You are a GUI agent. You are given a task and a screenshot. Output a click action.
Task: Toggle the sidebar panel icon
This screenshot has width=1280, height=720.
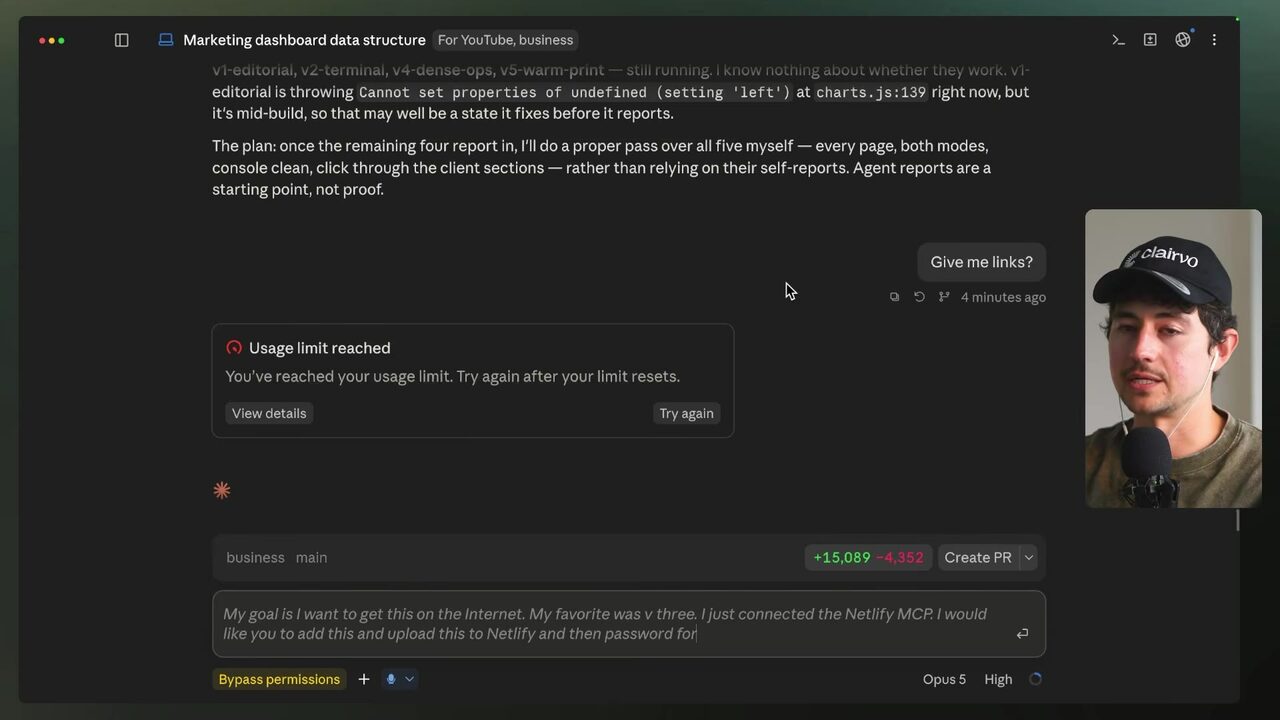pyautogui.click(x=122, y=40)
